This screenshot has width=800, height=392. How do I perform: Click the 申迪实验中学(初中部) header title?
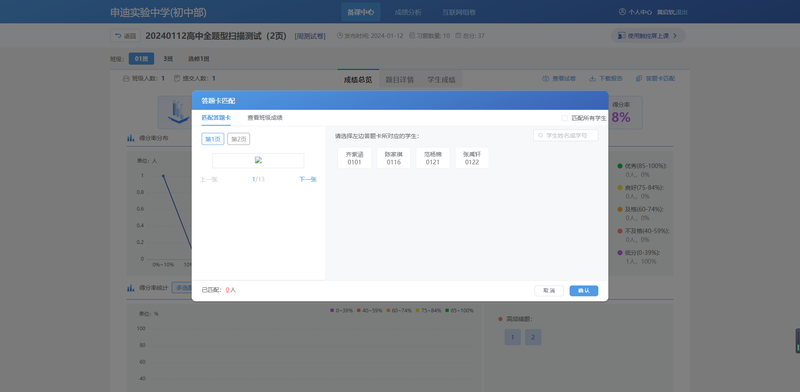pyautogui.click(x=159, y=12)
